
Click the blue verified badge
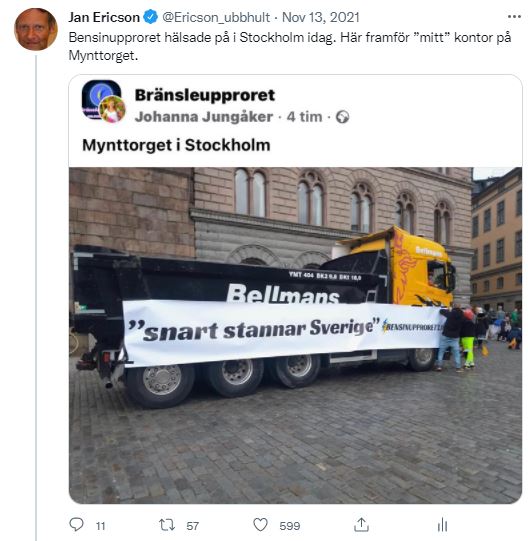click(x=150, y=17)
